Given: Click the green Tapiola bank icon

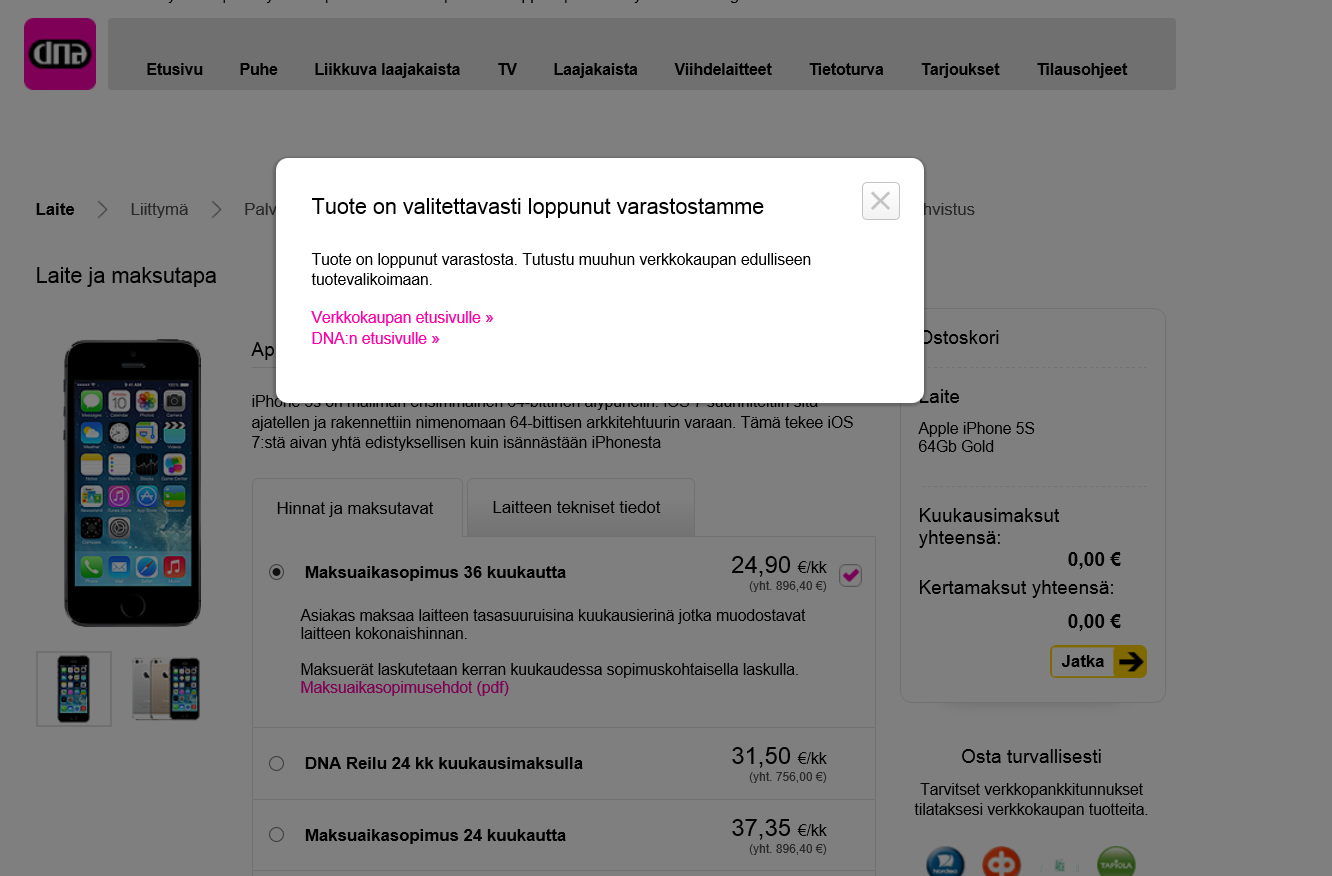Looking at the screenshot, I should tap(1116, 861).
